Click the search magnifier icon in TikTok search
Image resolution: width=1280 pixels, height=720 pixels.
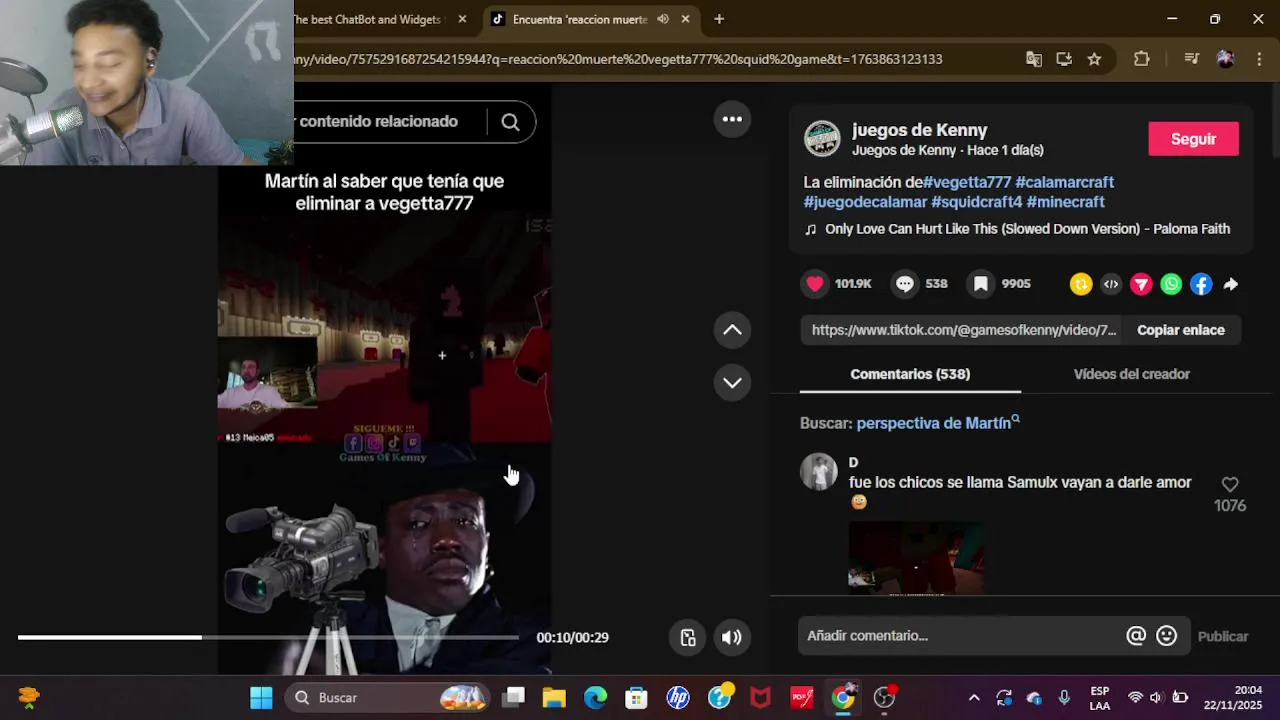(x=510, y=122)
